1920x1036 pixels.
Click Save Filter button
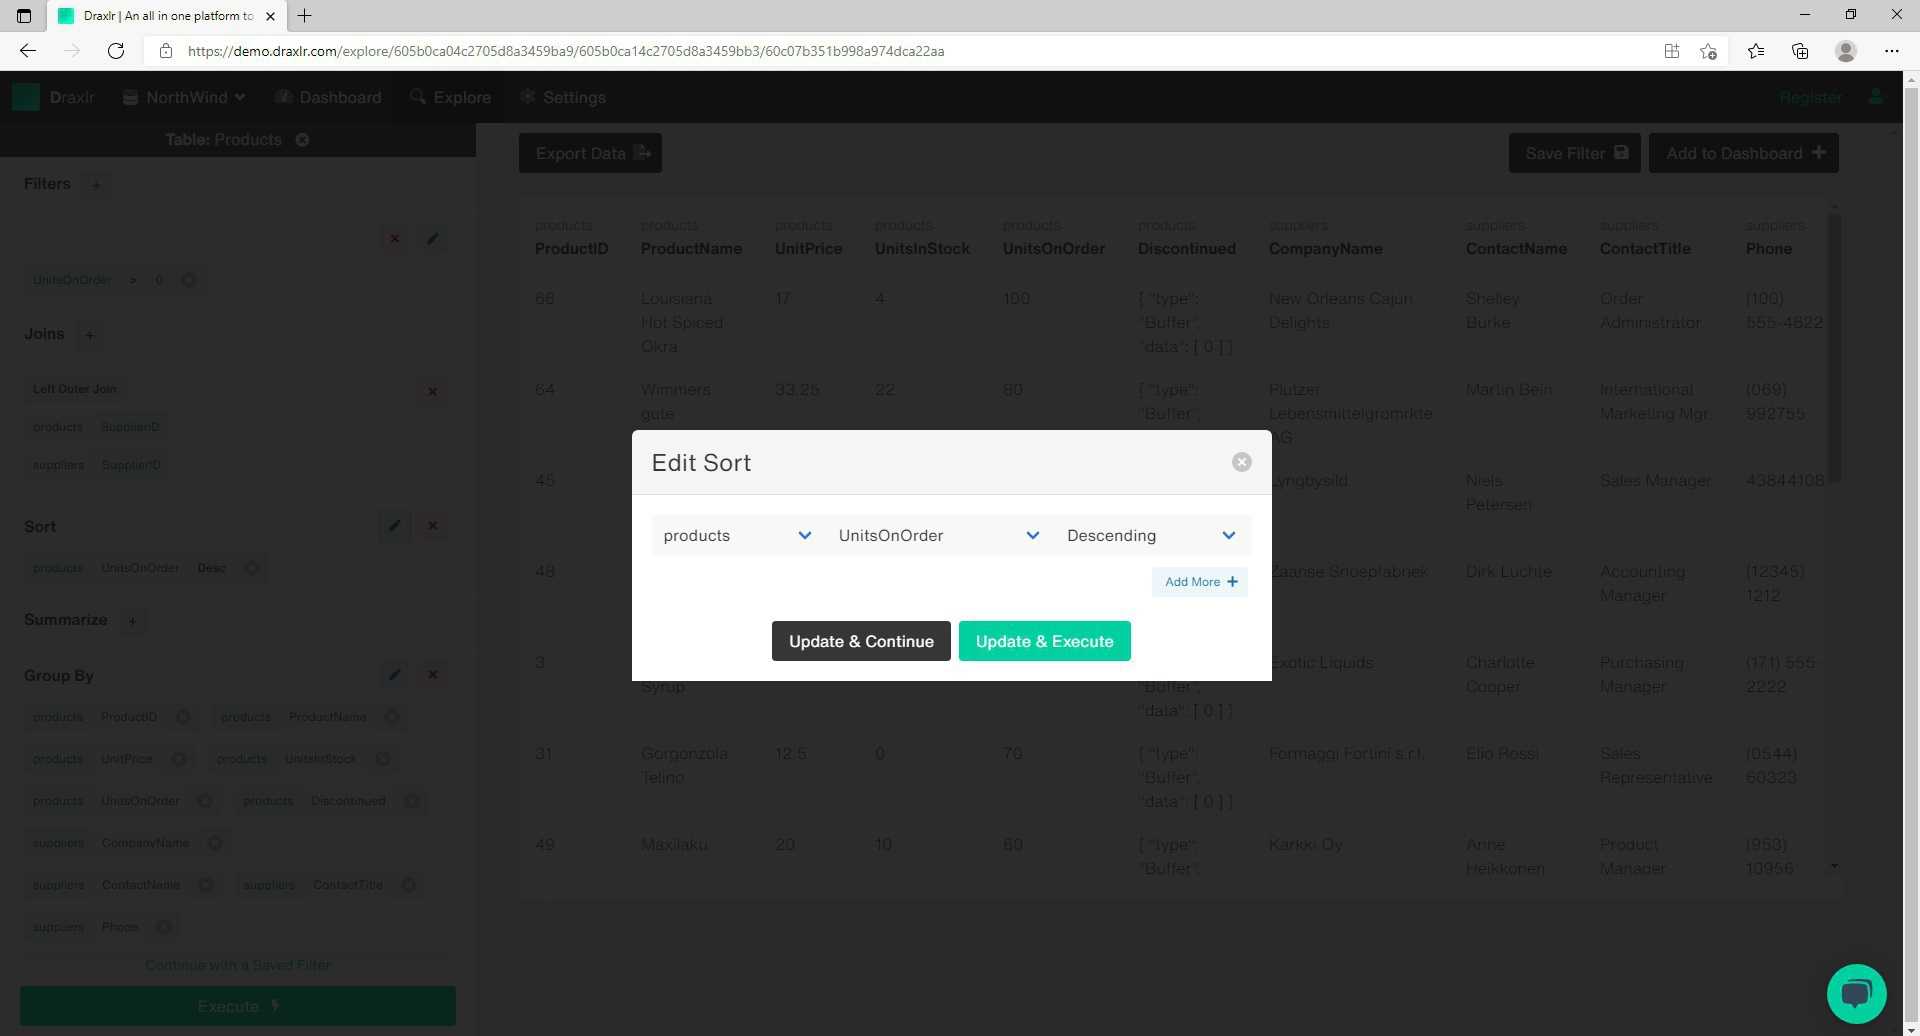[1574, 153]
